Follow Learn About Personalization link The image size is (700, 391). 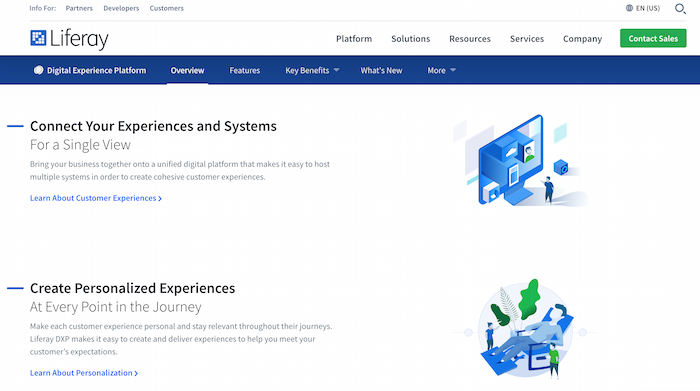coord(84,373)
